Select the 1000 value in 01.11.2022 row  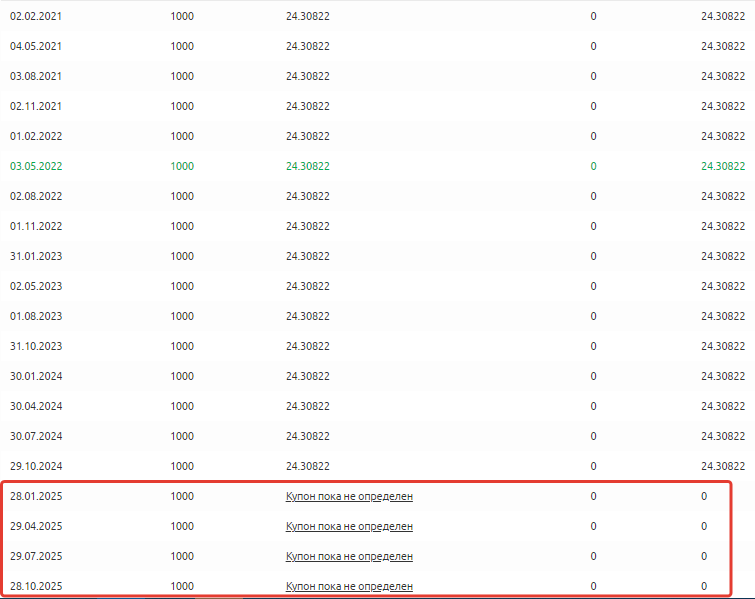click(x=182, y=226)
